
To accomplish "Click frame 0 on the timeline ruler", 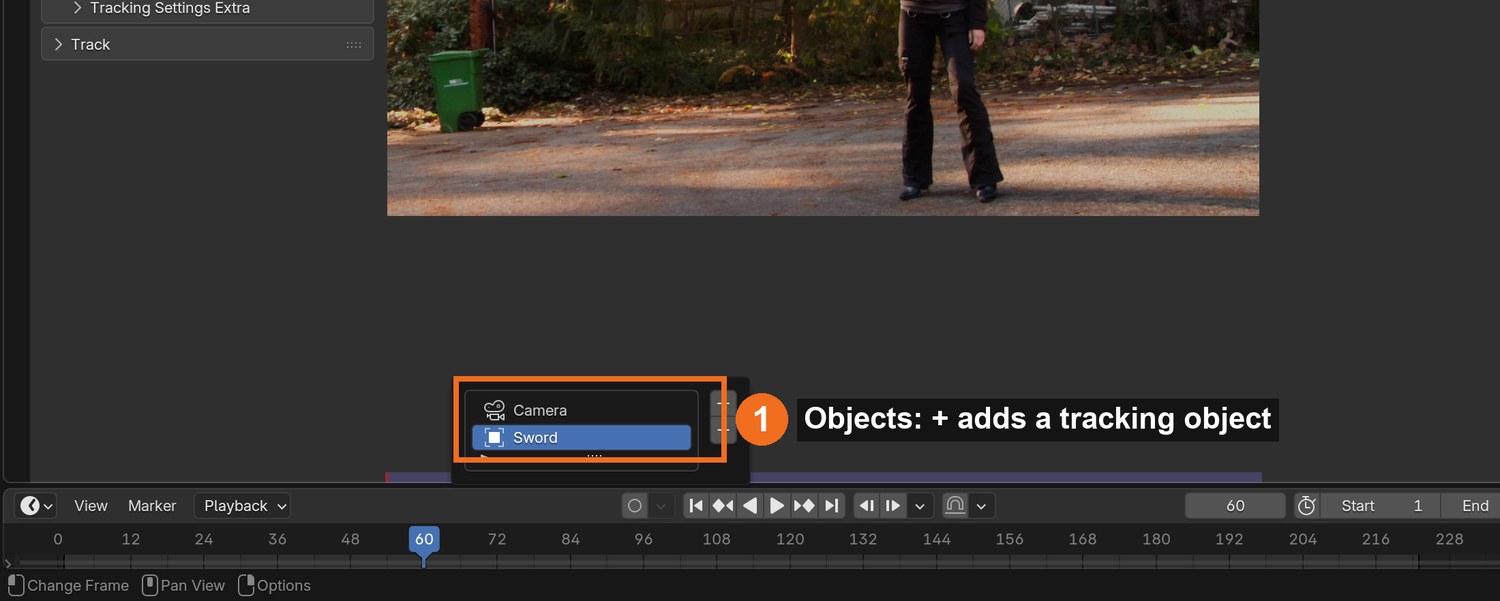I will (58, 539).
